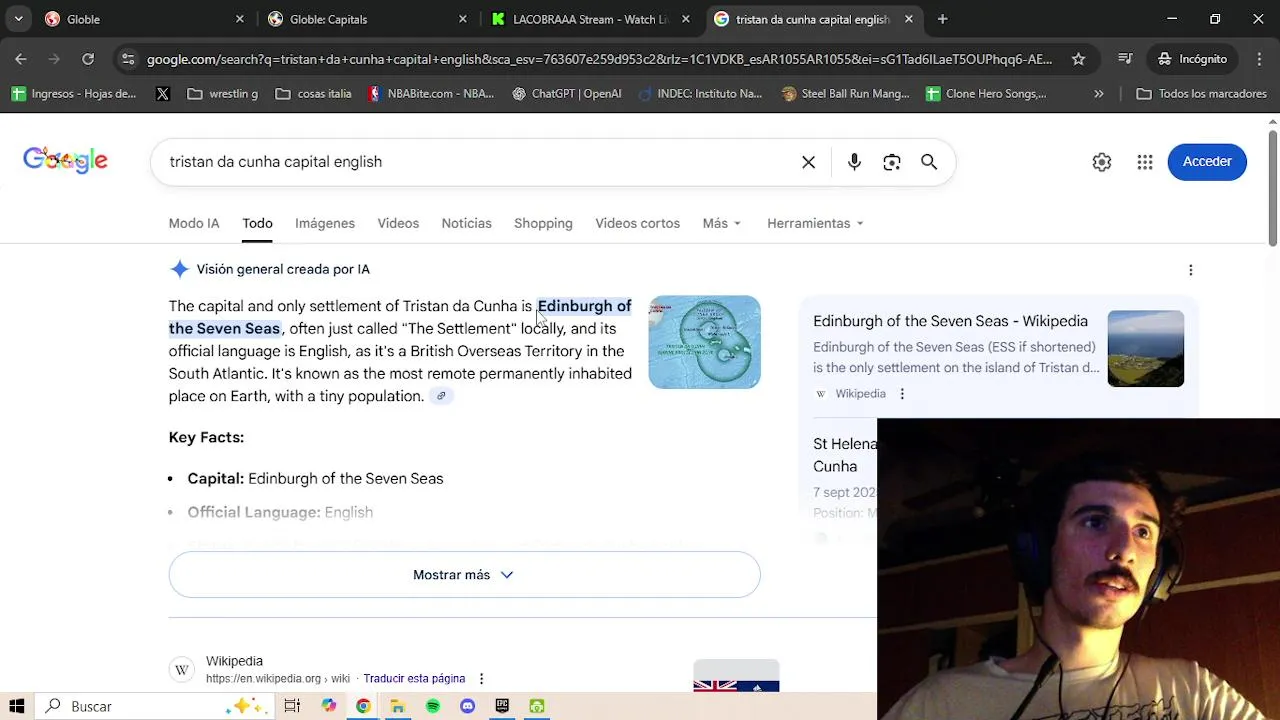The image size is (1280, 720).
Task: Close the Globle: Capitals tab
Action: [x=462, y=19]
